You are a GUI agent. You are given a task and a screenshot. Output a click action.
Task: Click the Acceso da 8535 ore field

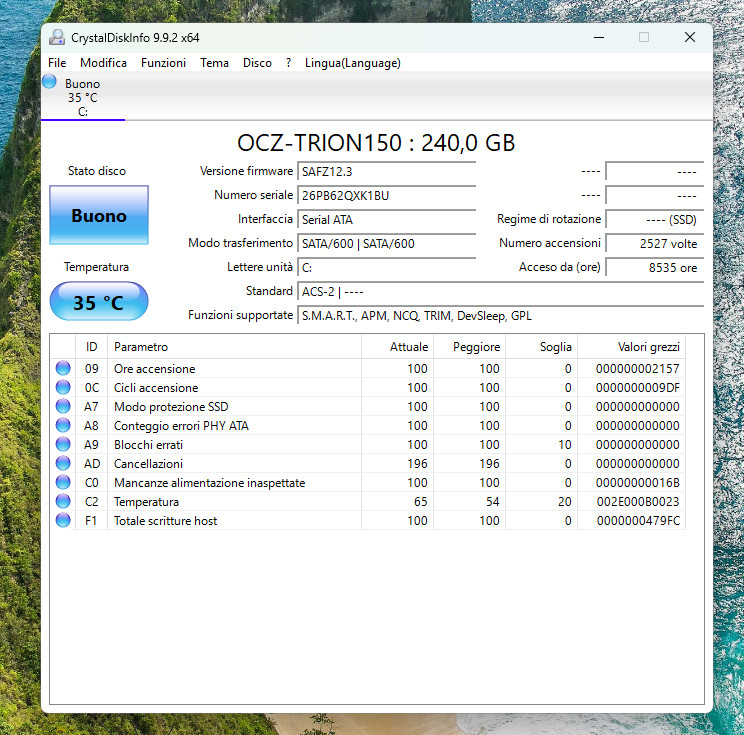pos(655,268)
